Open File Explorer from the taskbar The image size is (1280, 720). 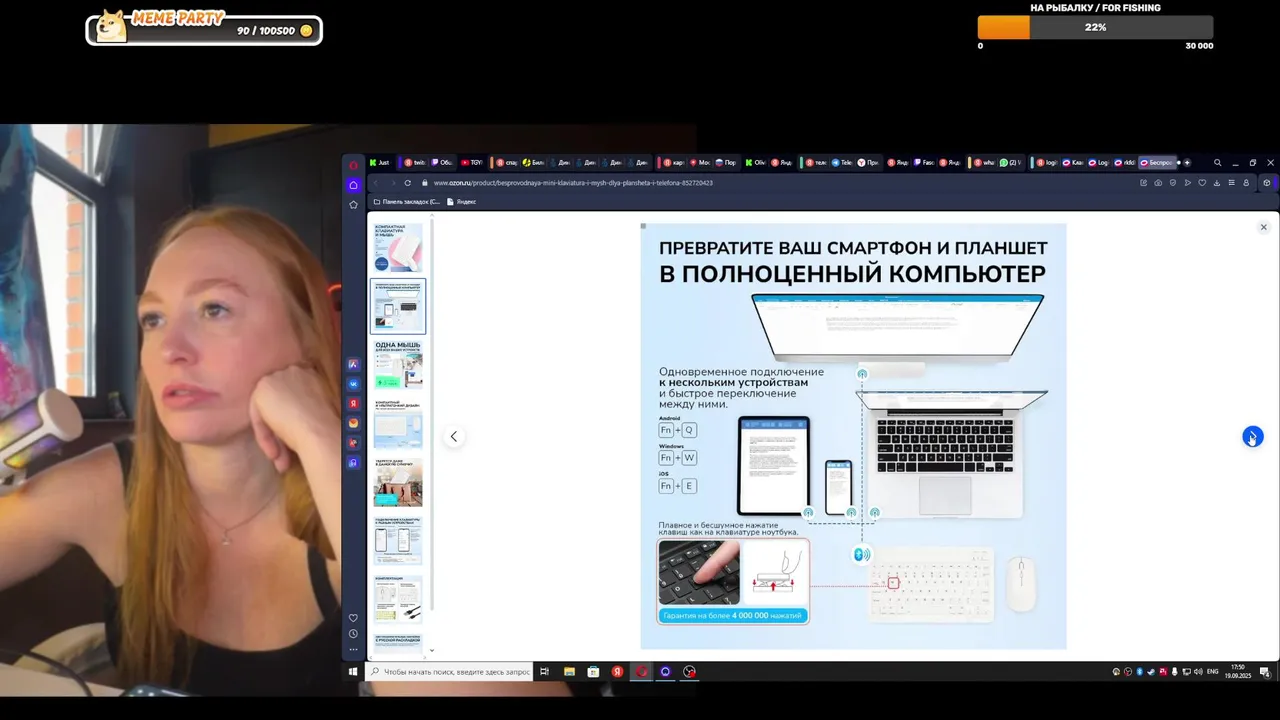click(x=569, y=671)
